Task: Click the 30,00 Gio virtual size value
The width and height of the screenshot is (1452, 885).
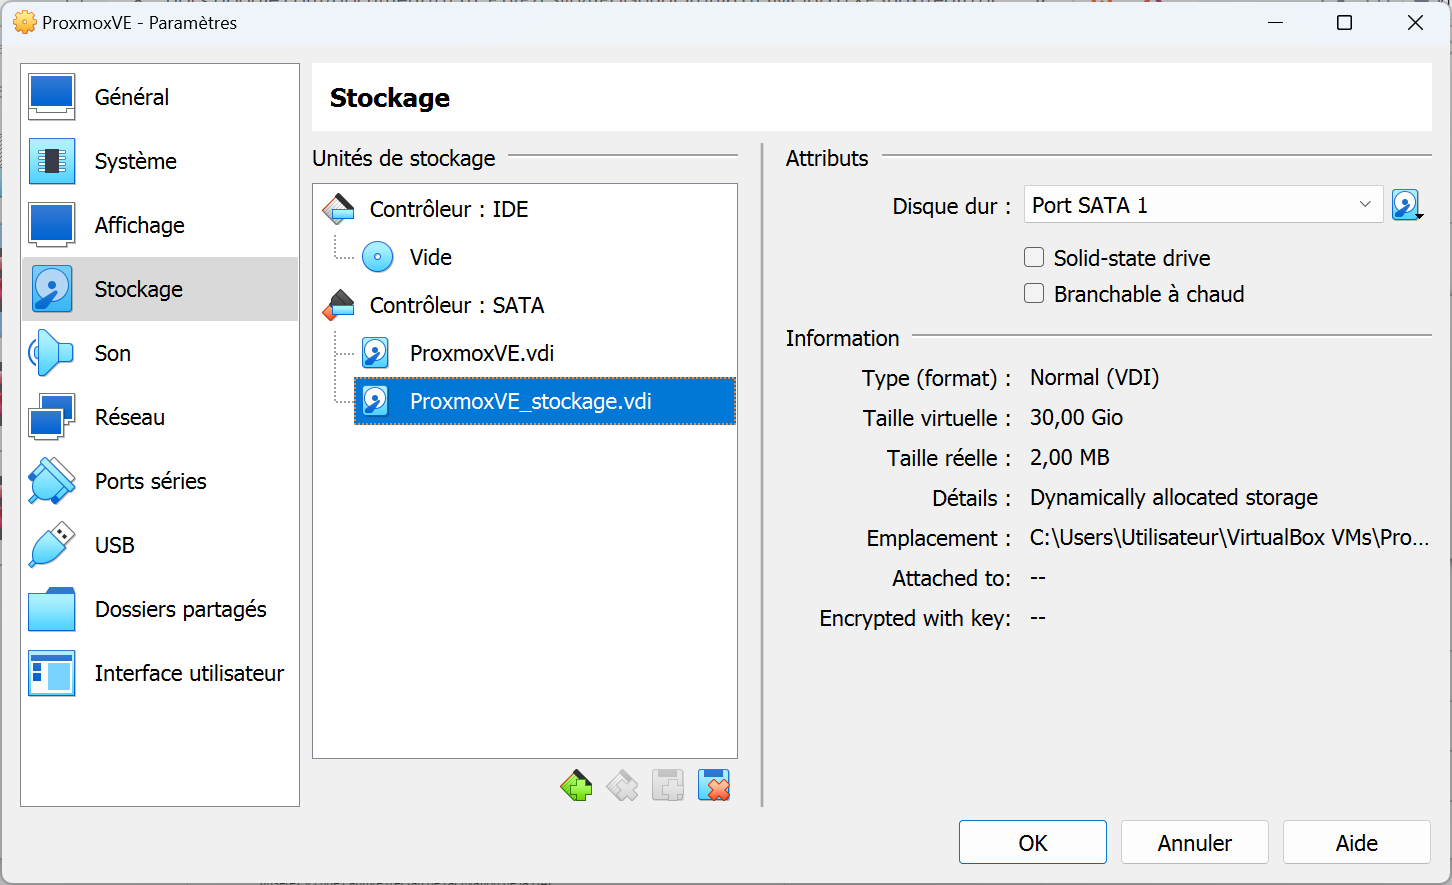Action: (x=1077, y=418)
